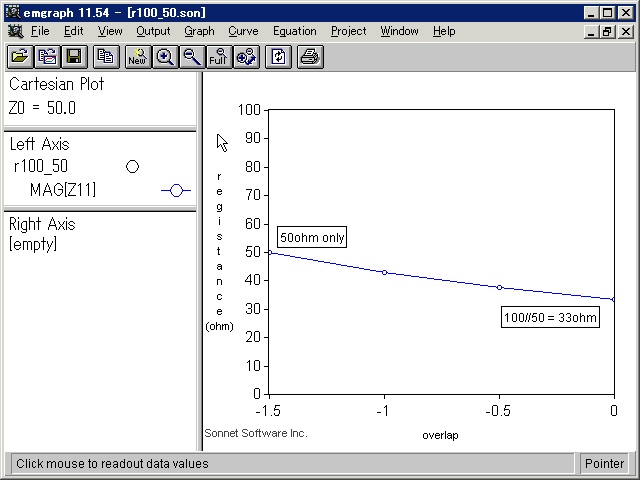This screenshot has height=480, width=640.
Task: Restore the inner r100_50.son document window
Action: click(x=607, y=31)
